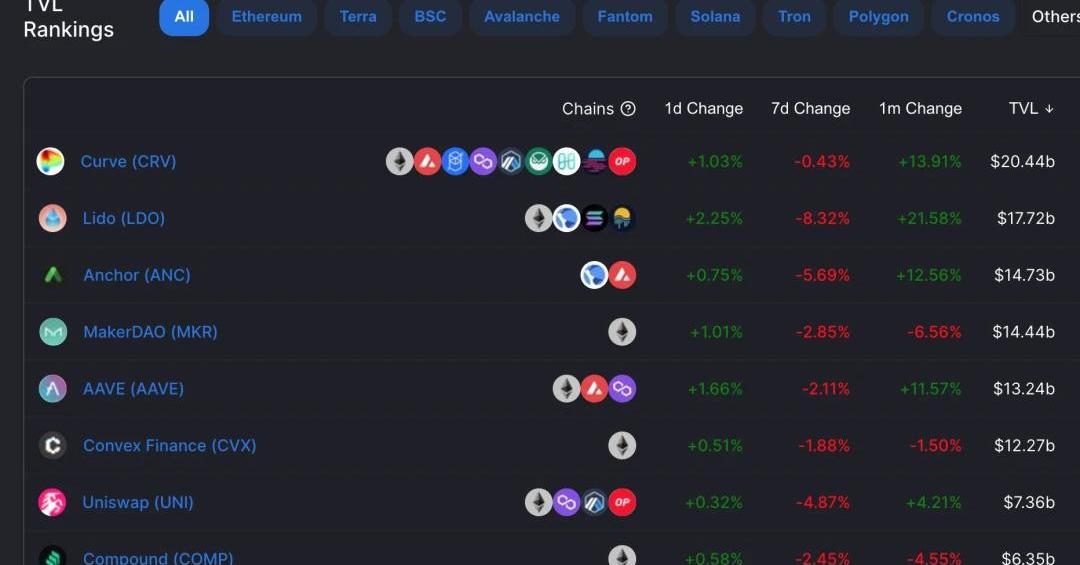1080x565 pixels.
Task: Select the All chains filter tab
Action: pos(184,17)
